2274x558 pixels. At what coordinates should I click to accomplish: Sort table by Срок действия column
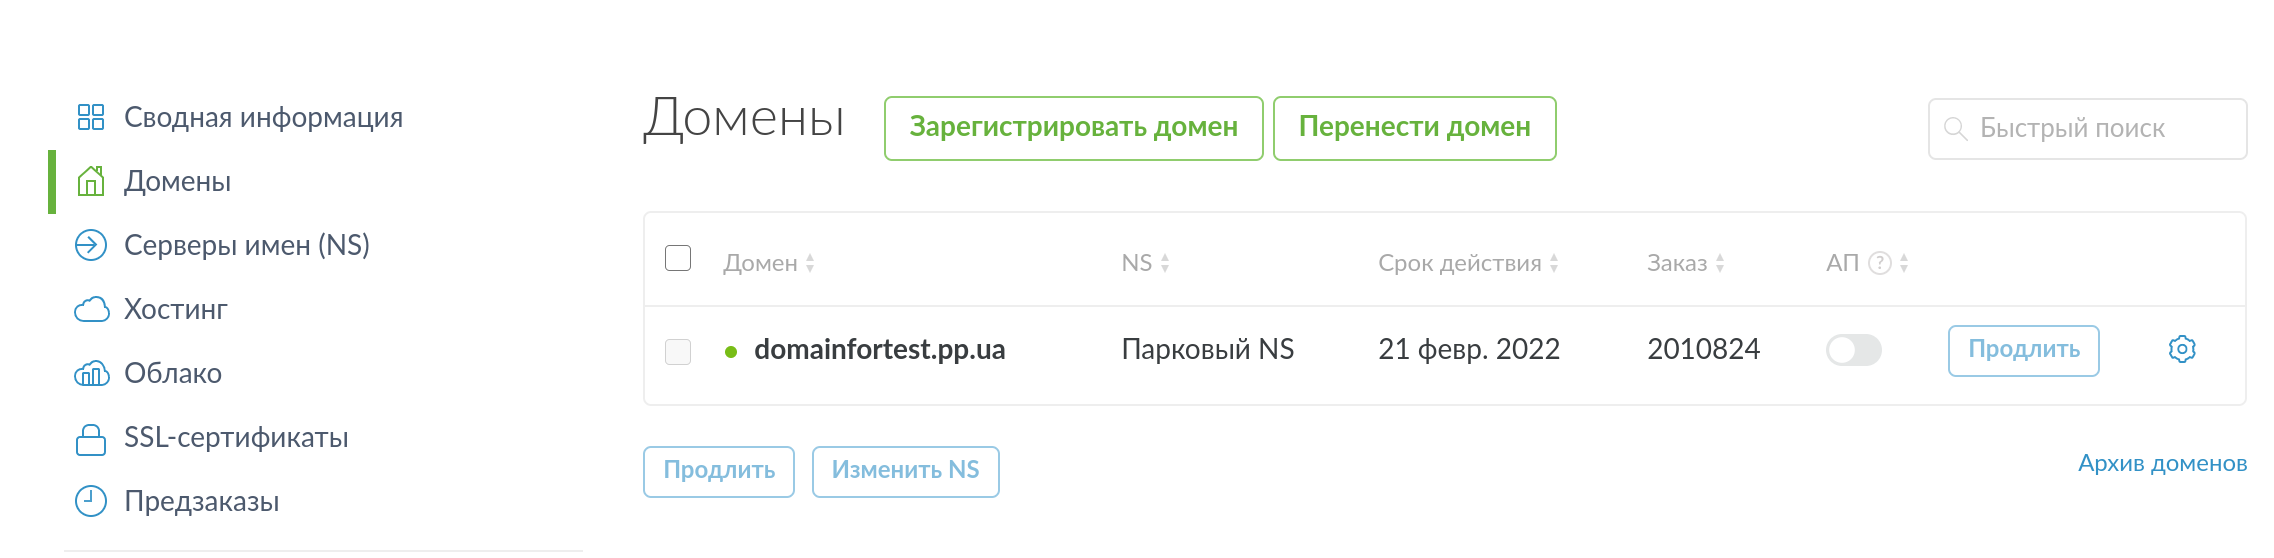click(x=1554, y=263)
